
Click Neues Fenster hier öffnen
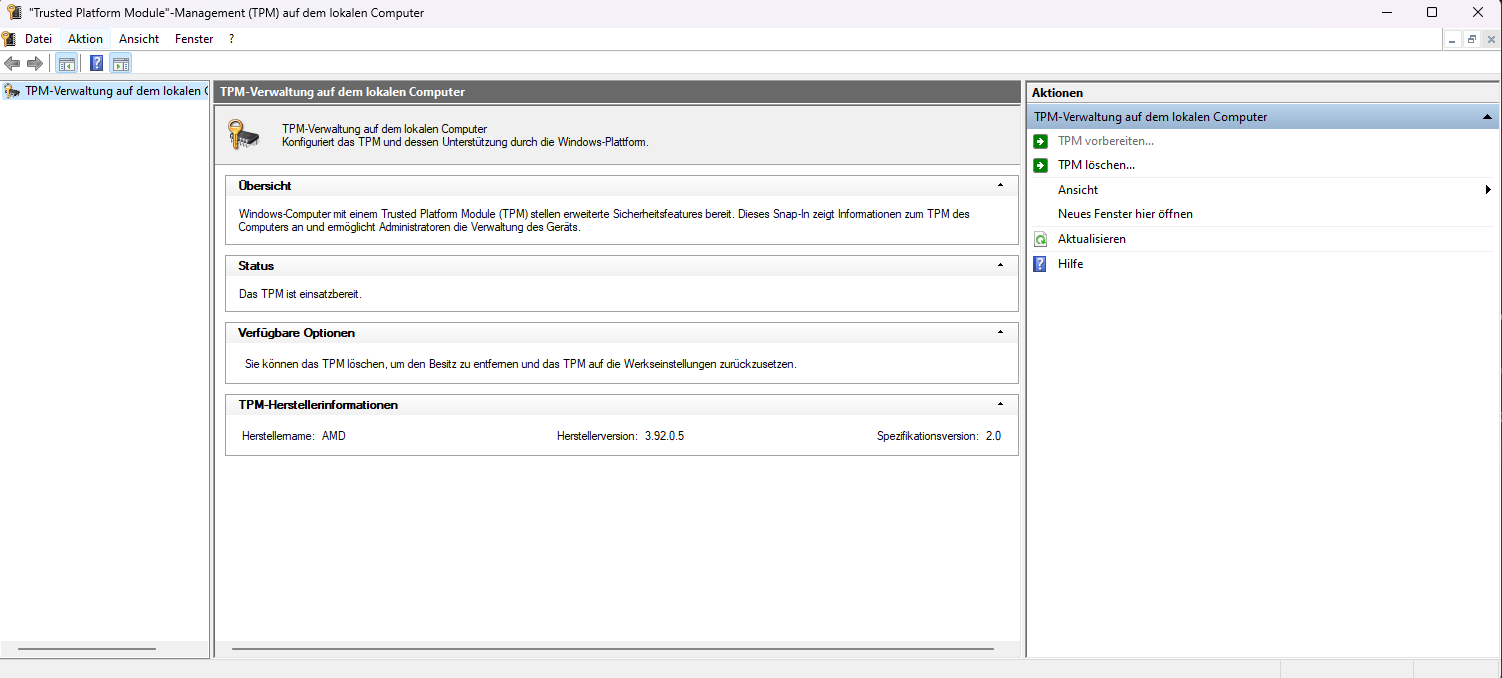[1124, 213]
